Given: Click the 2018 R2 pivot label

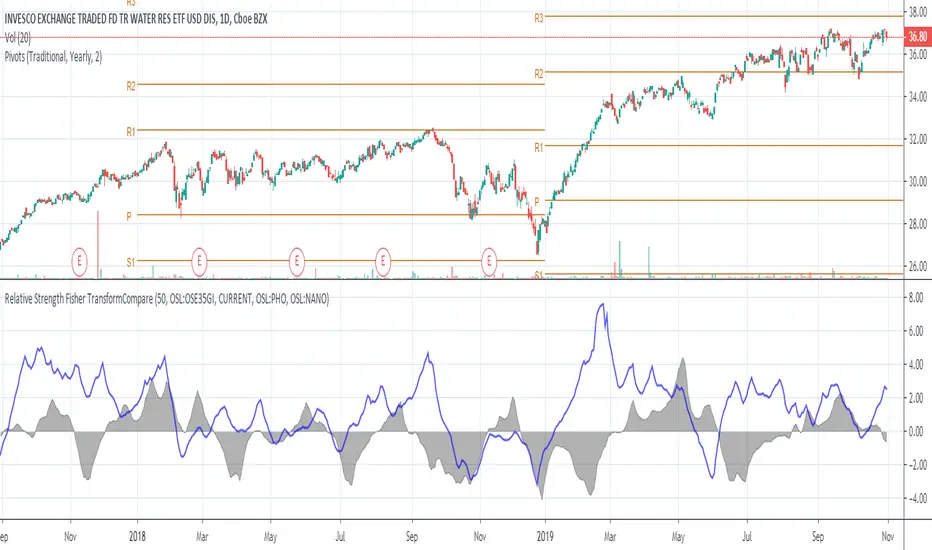Looking at the screenshot, I should coord(131,86).
